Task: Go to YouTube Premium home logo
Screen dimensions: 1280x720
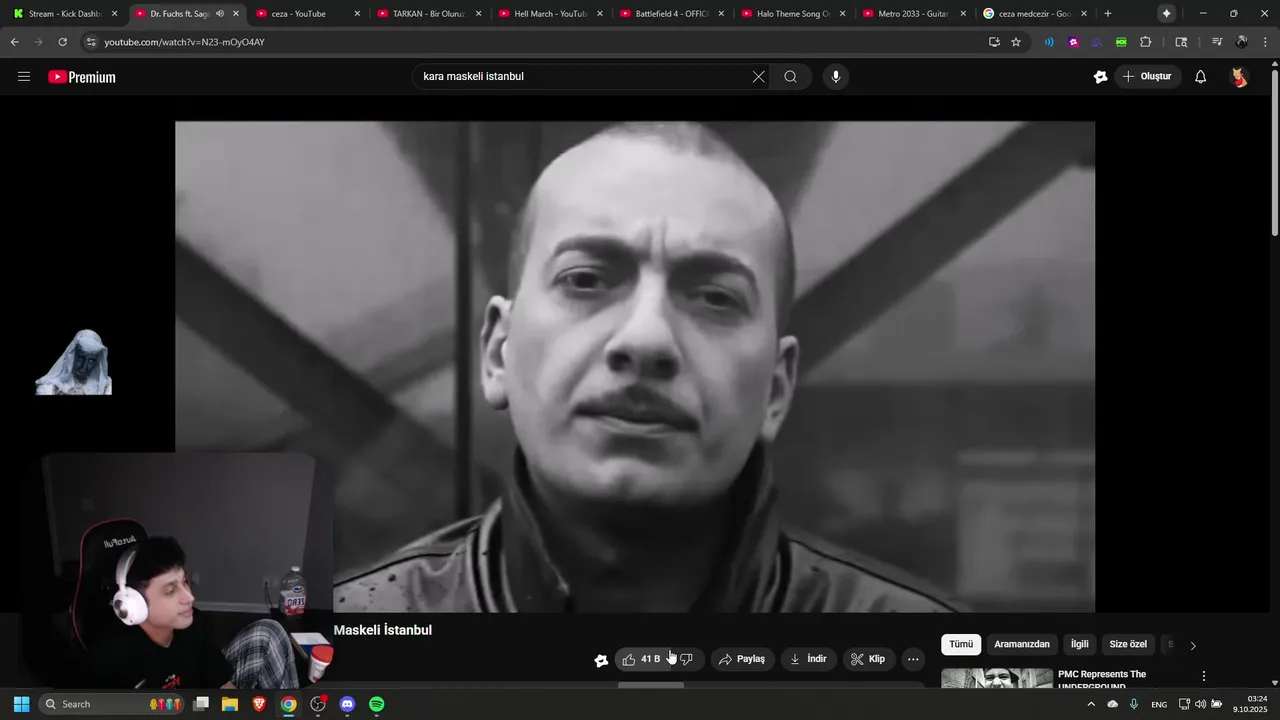Action: point(82,77)
